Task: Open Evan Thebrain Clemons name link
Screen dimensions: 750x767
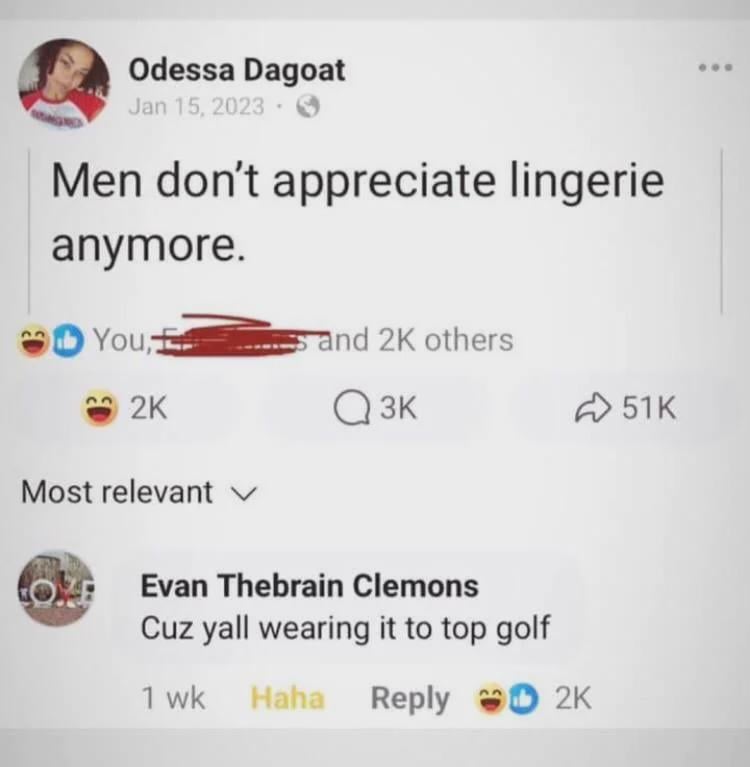Action: 309,586
